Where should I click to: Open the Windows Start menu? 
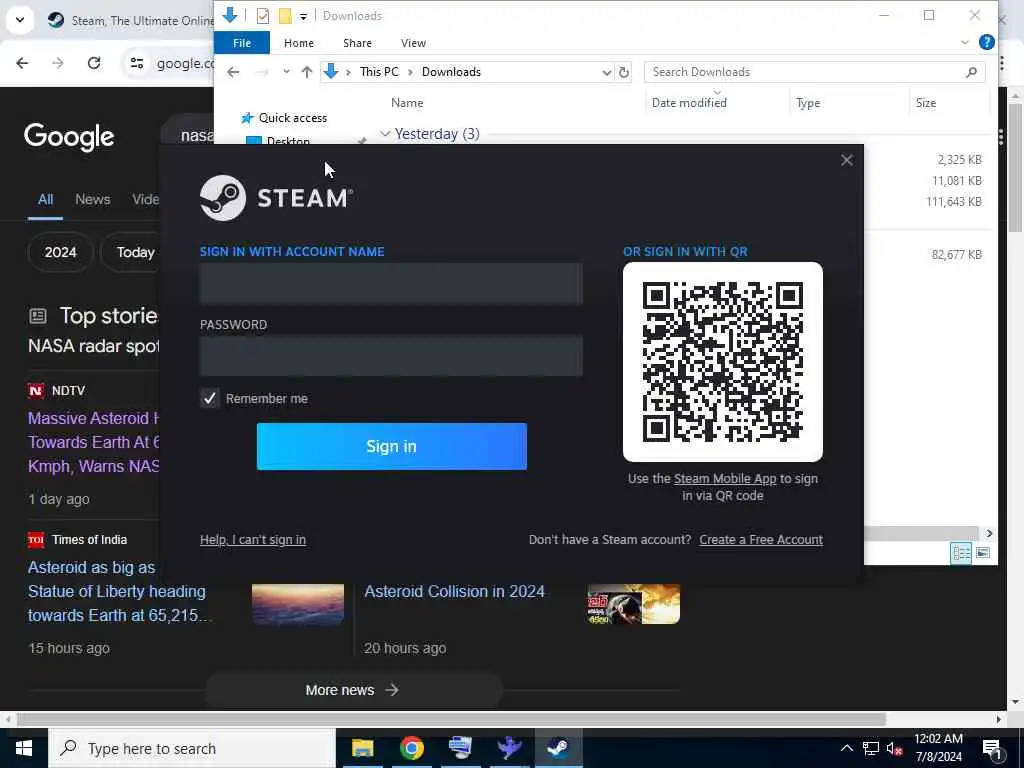point(24,748)
